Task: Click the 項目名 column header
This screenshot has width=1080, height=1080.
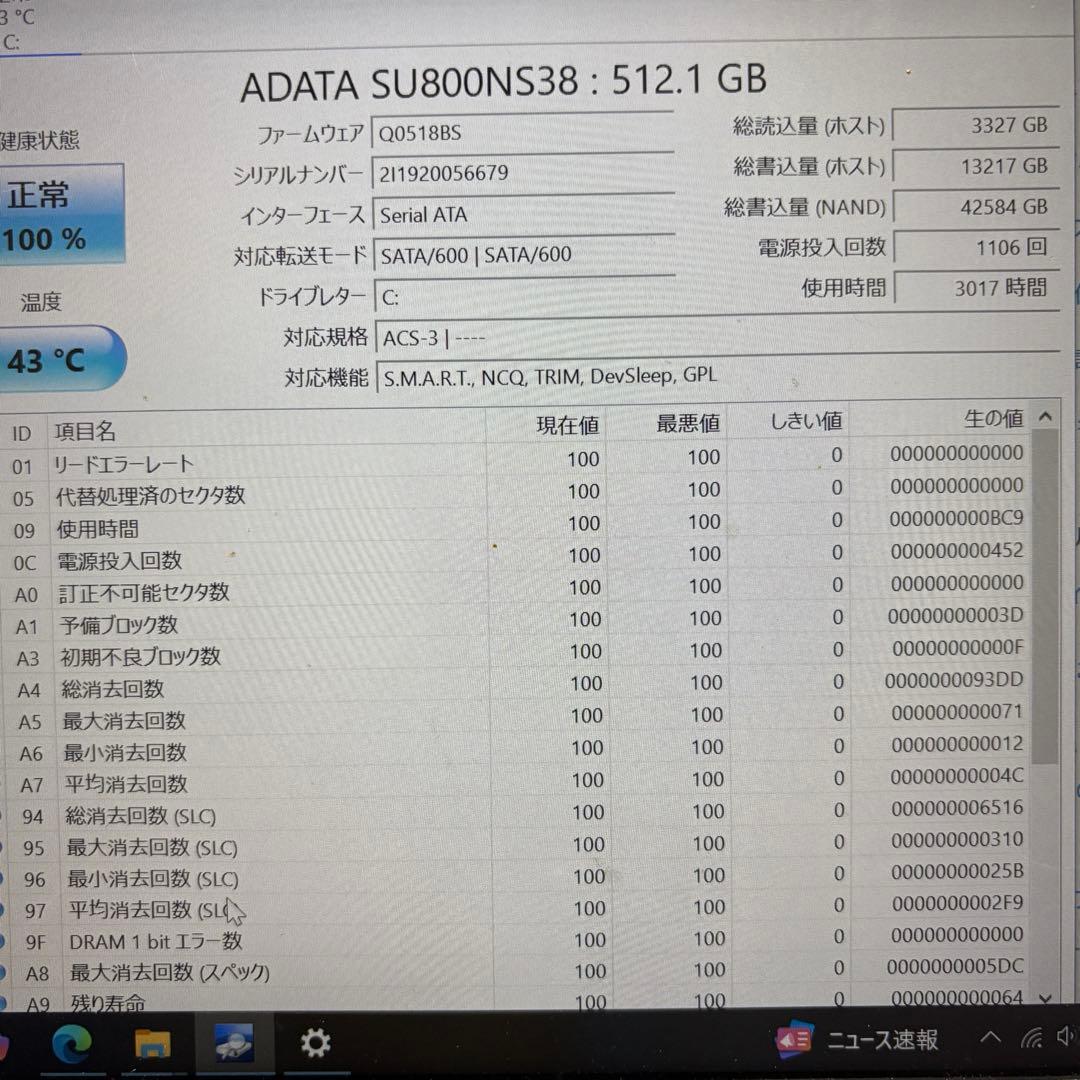Action: pos(267,428)
